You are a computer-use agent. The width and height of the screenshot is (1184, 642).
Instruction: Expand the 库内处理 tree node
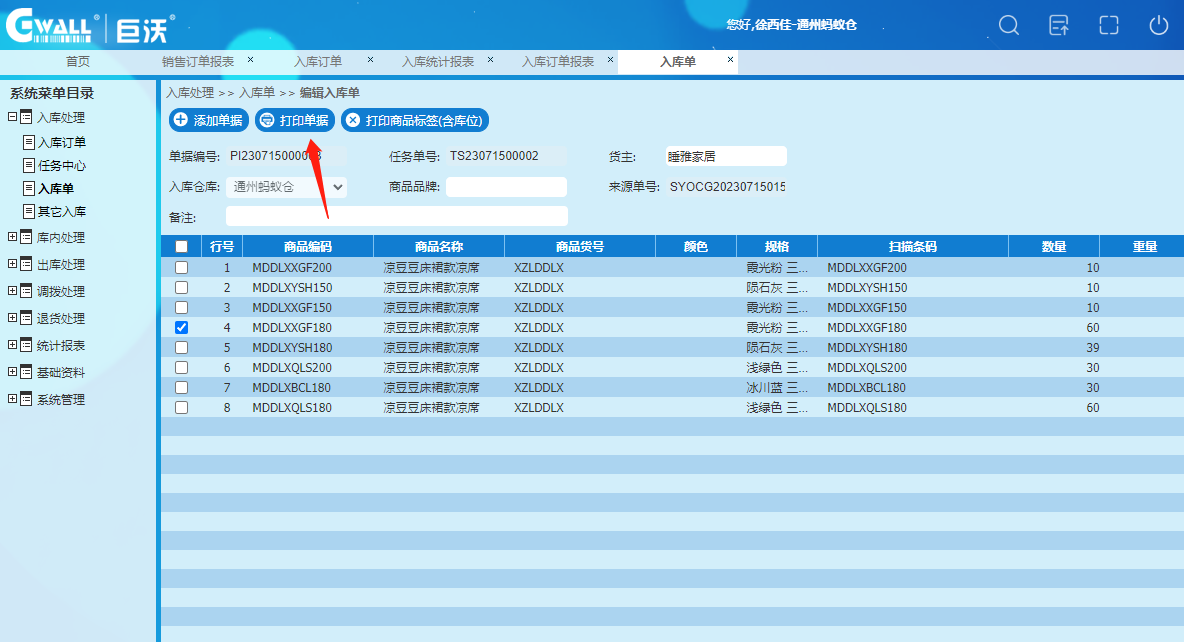coord(12,238)
